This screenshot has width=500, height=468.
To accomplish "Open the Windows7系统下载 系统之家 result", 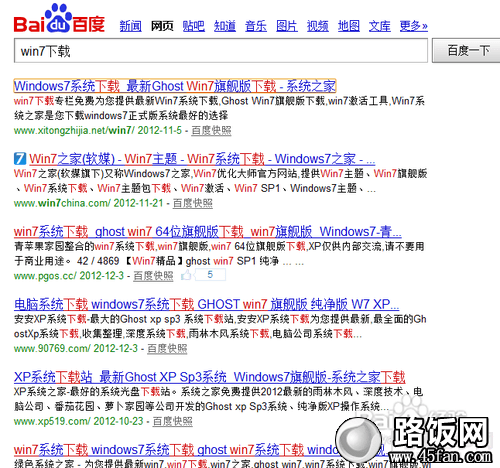I will (x=175, y=86).
